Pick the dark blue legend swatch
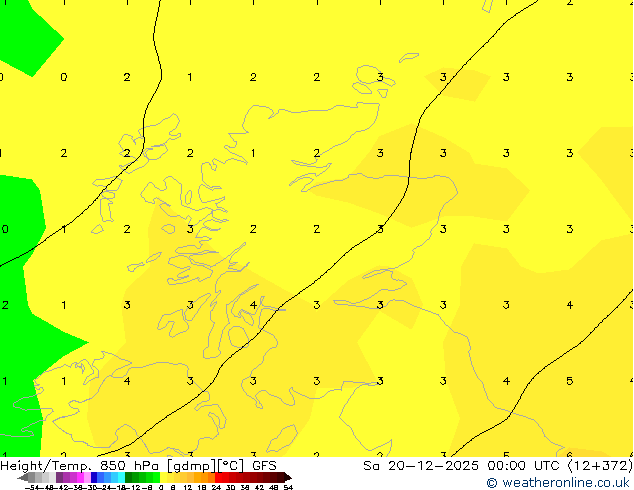 coord(94,477)
